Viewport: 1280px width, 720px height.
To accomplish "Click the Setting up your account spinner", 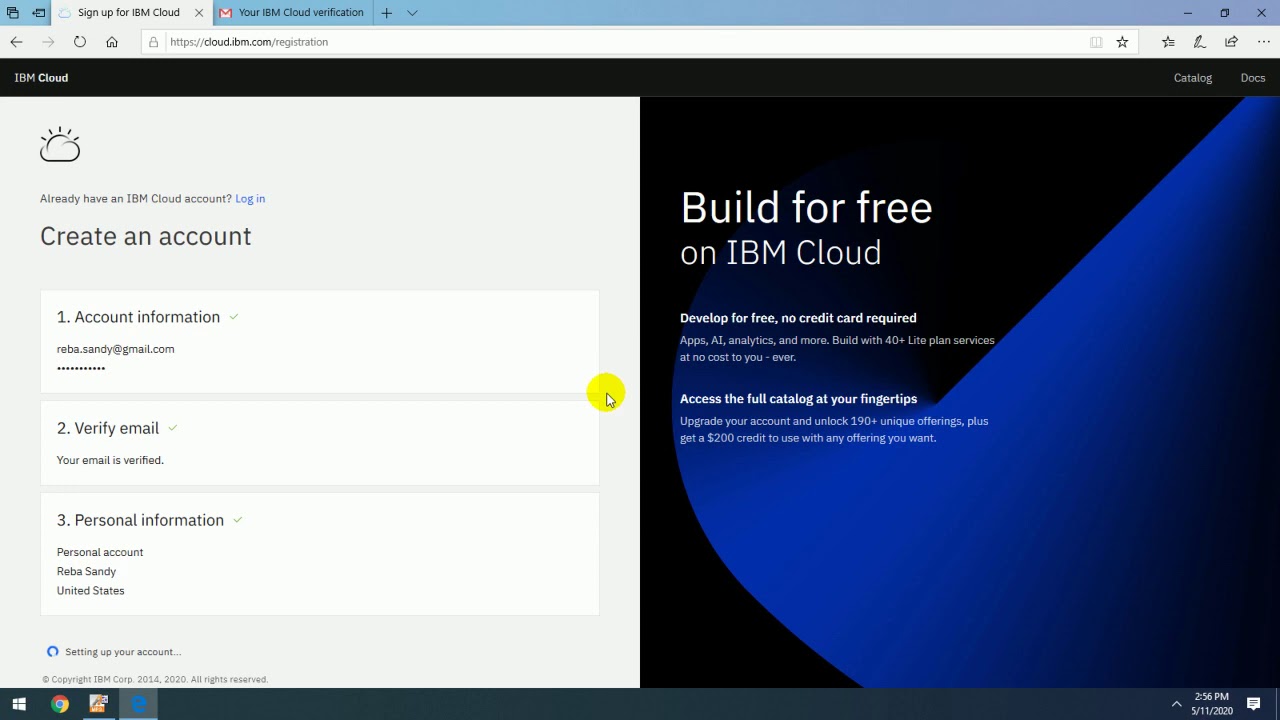I will [53, 652].
